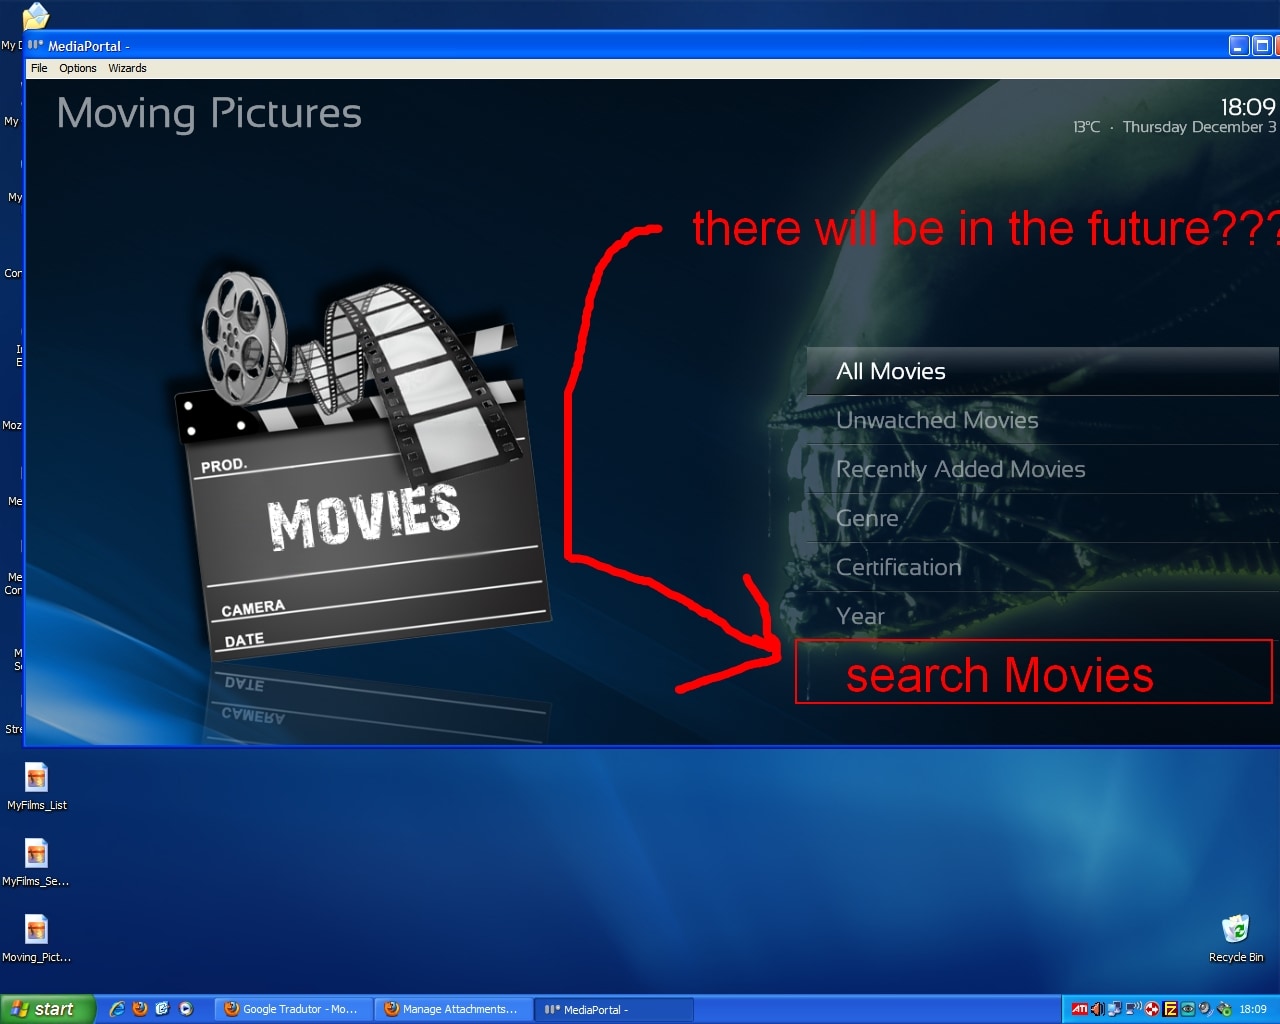
Task: Switch to Google Tradutor taskbar window
Action: click(x=292, y=1009)
